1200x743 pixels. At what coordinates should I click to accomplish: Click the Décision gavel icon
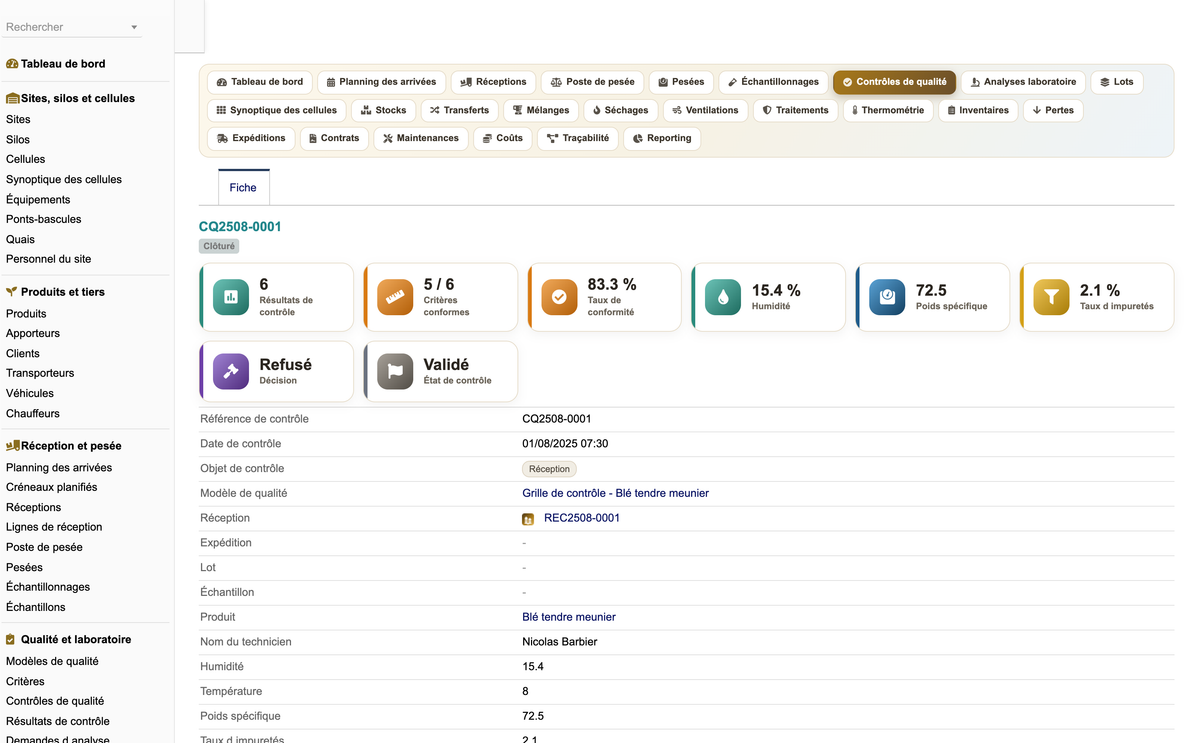pyautogui.click(x=231, y=371)
